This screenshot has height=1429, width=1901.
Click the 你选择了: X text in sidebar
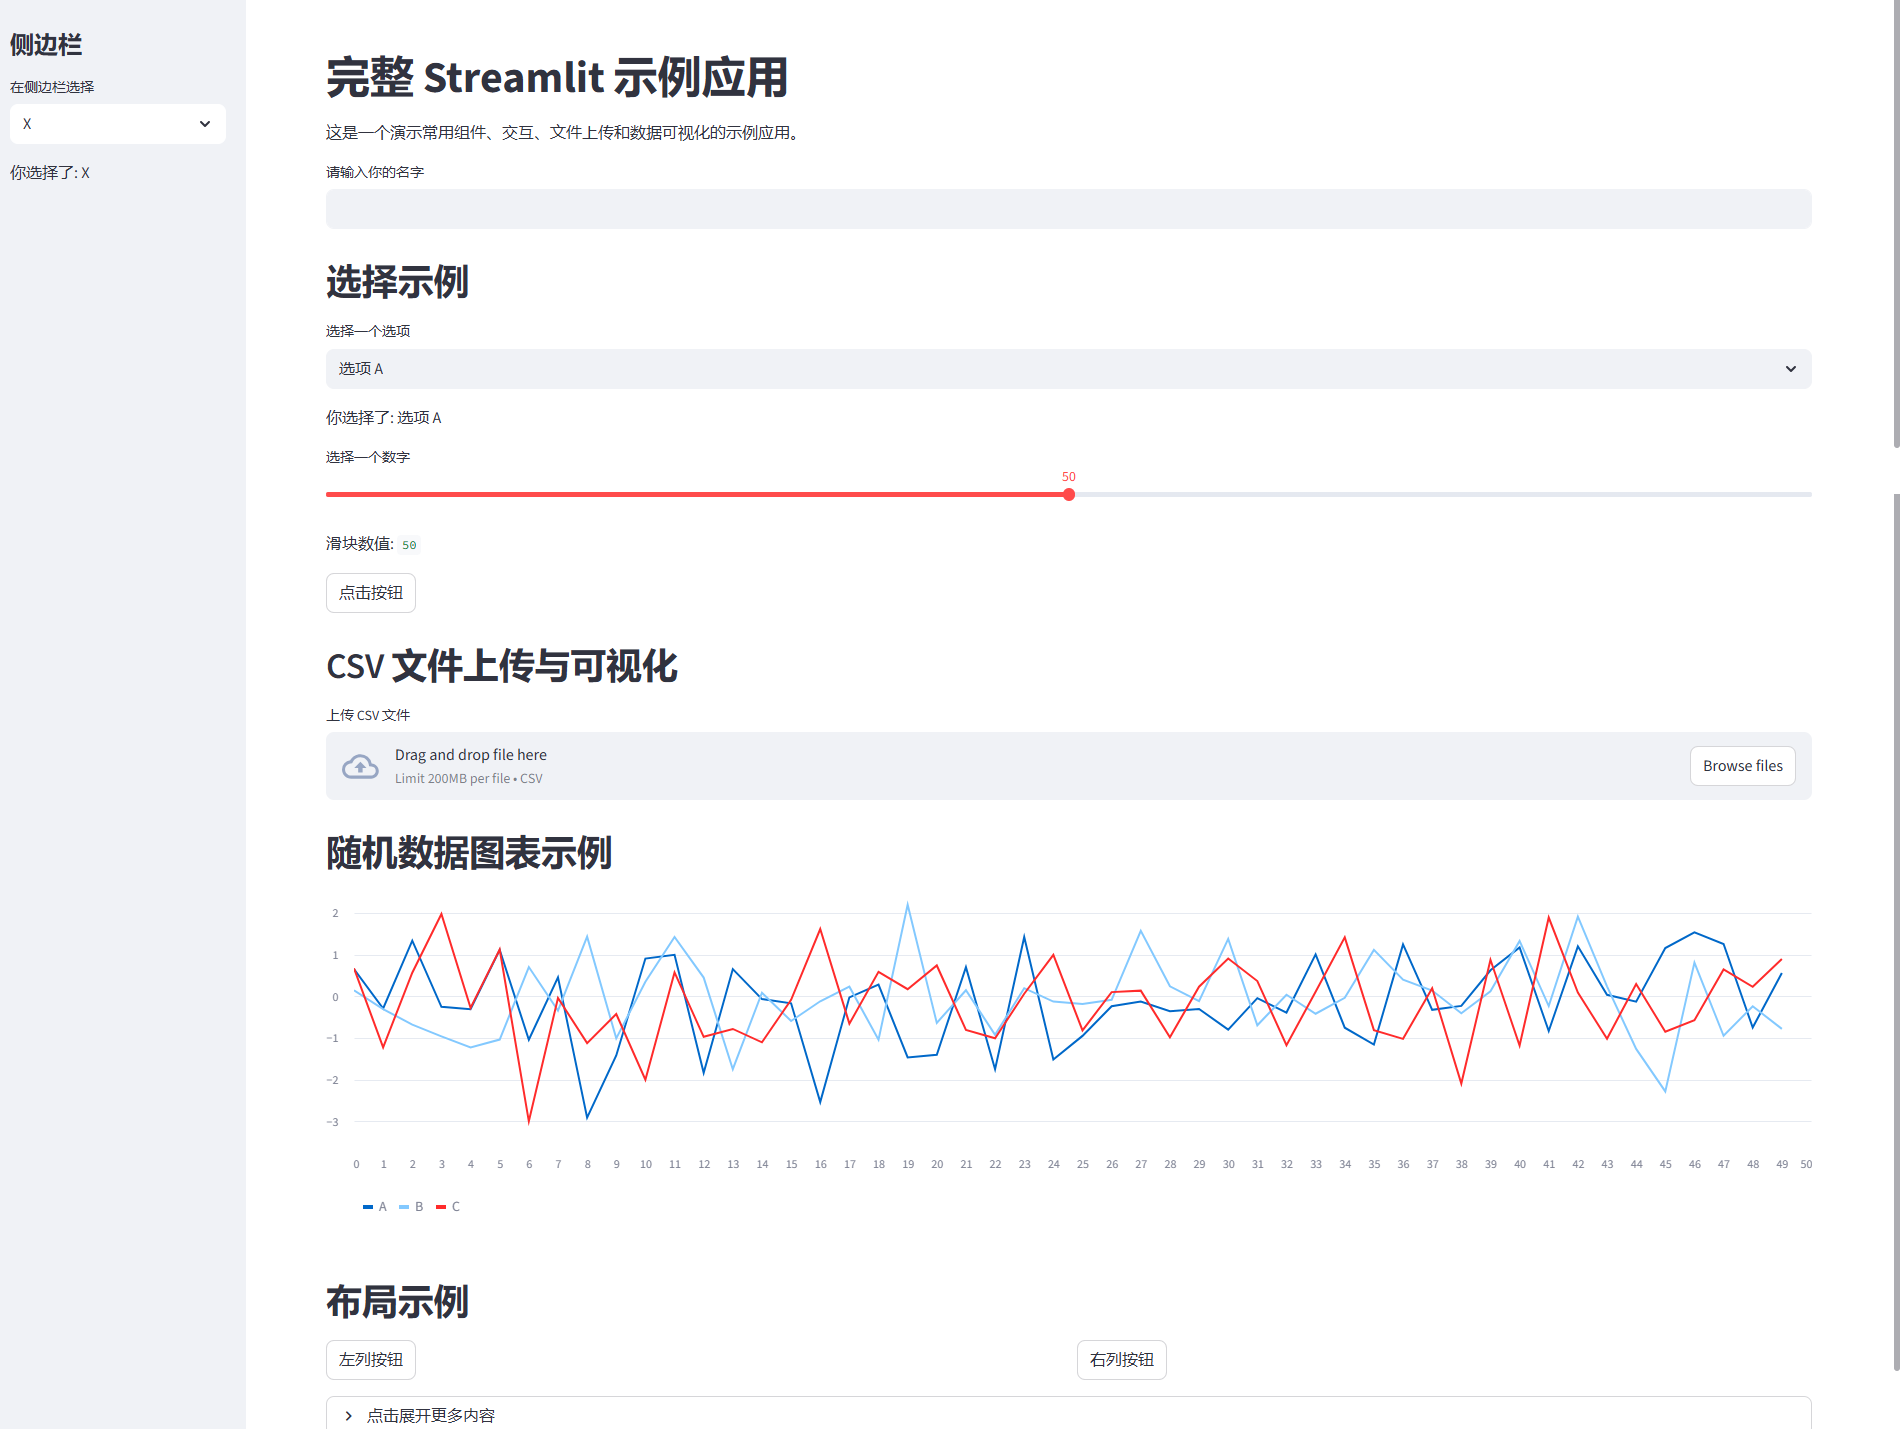[x=50, y=173]
